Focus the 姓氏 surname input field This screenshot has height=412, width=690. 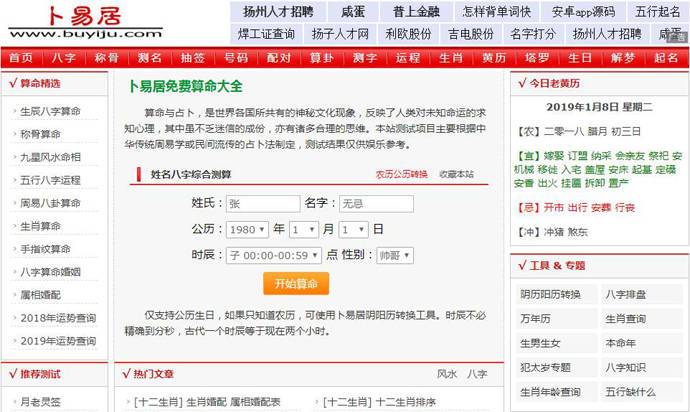click(262, 203)
